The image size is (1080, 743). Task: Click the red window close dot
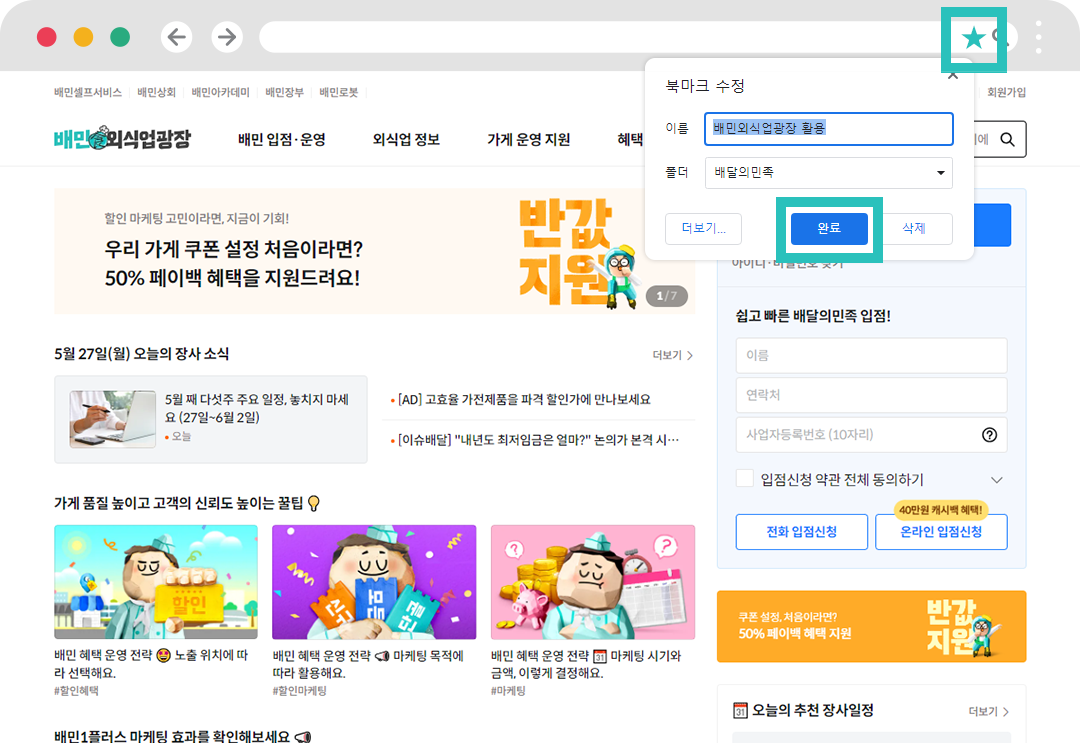(x=47, y=37)
